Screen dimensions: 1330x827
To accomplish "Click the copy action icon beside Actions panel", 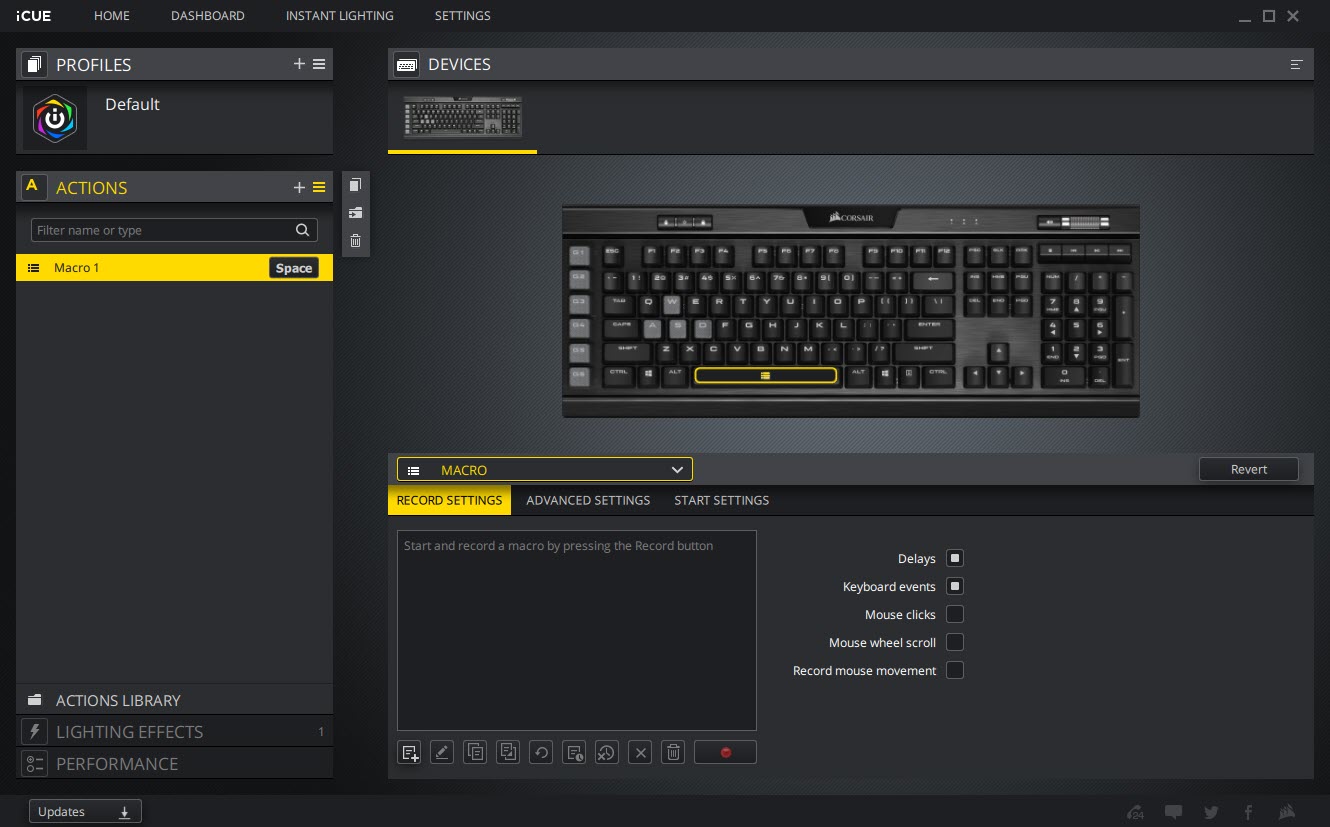I will pyautogui.click(x=355, y=185).
